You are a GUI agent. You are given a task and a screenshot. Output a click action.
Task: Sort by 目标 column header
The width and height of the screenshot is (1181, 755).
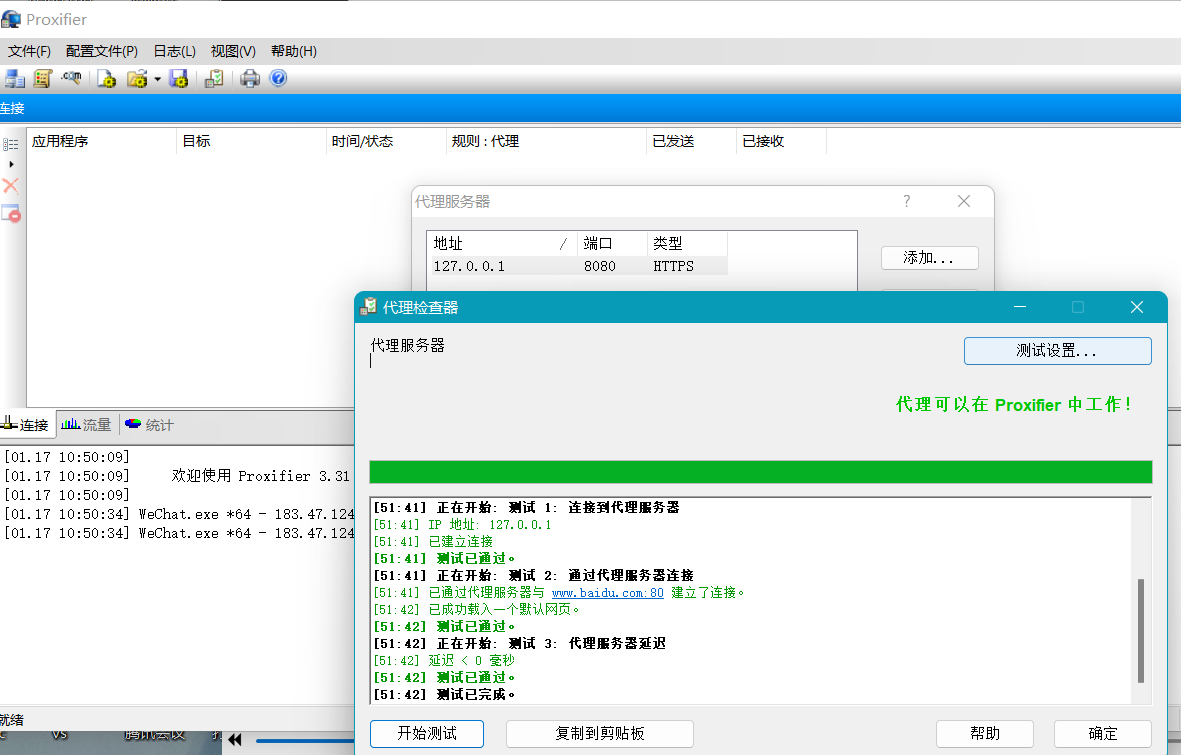coord(252,141)
